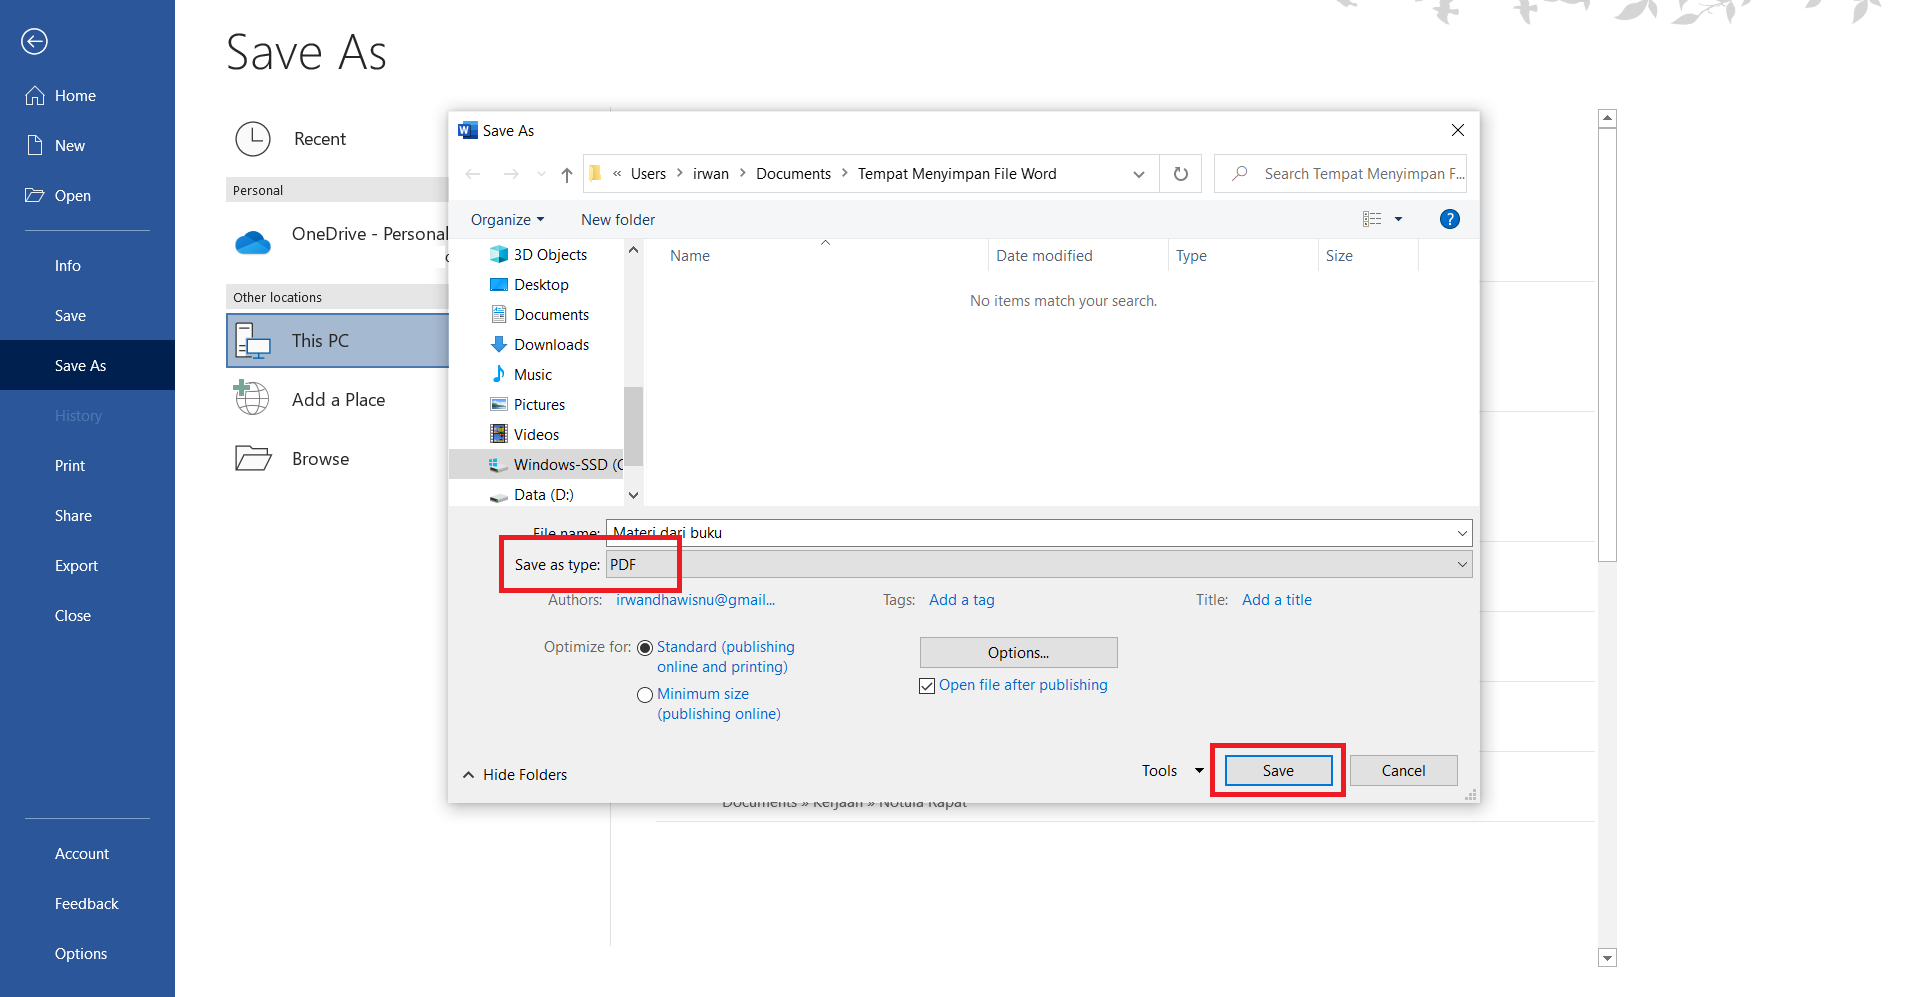Click the back arrow circle icon
Viewport: 1920px width, 997px height.
coord(35,41)
